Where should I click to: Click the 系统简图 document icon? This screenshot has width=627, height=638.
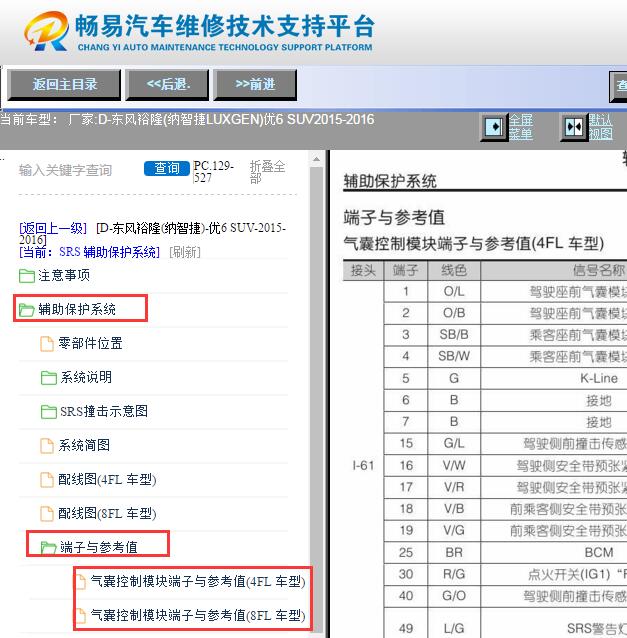click(x=47, y=446)
